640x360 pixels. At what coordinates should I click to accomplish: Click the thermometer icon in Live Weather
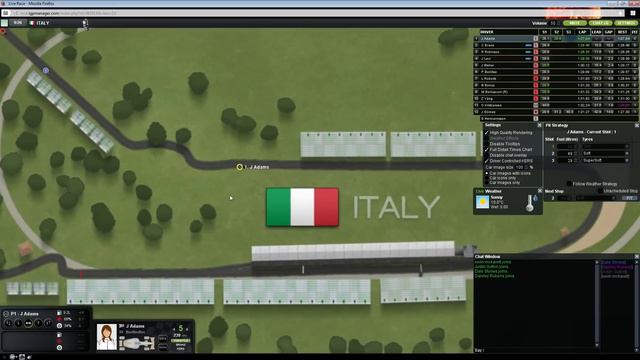[530, 203]
